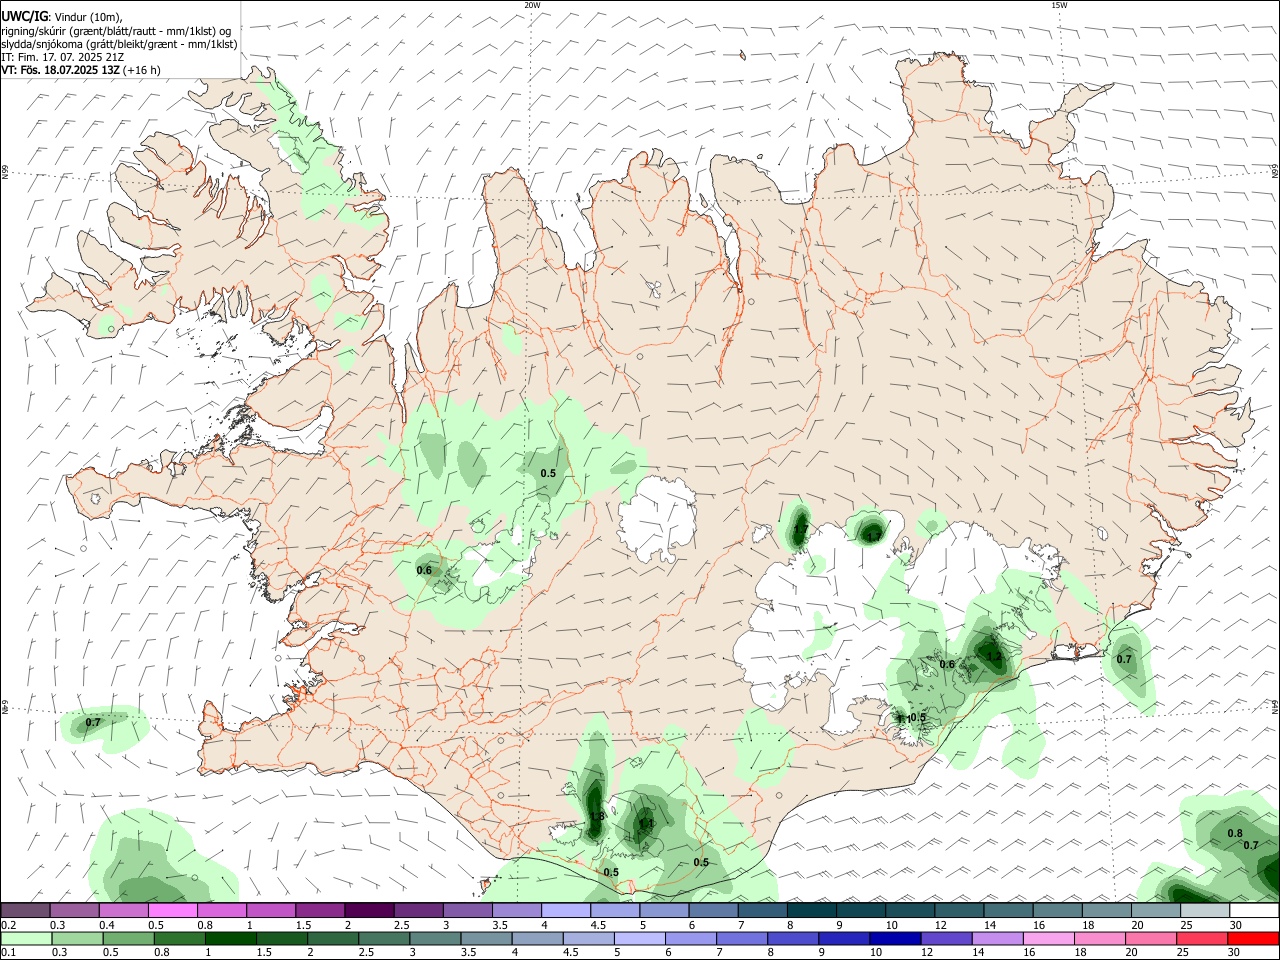Pick the green 0.8 swatch in the rain scale
This screenshot has width=1280, height=960.
[179, 938]
